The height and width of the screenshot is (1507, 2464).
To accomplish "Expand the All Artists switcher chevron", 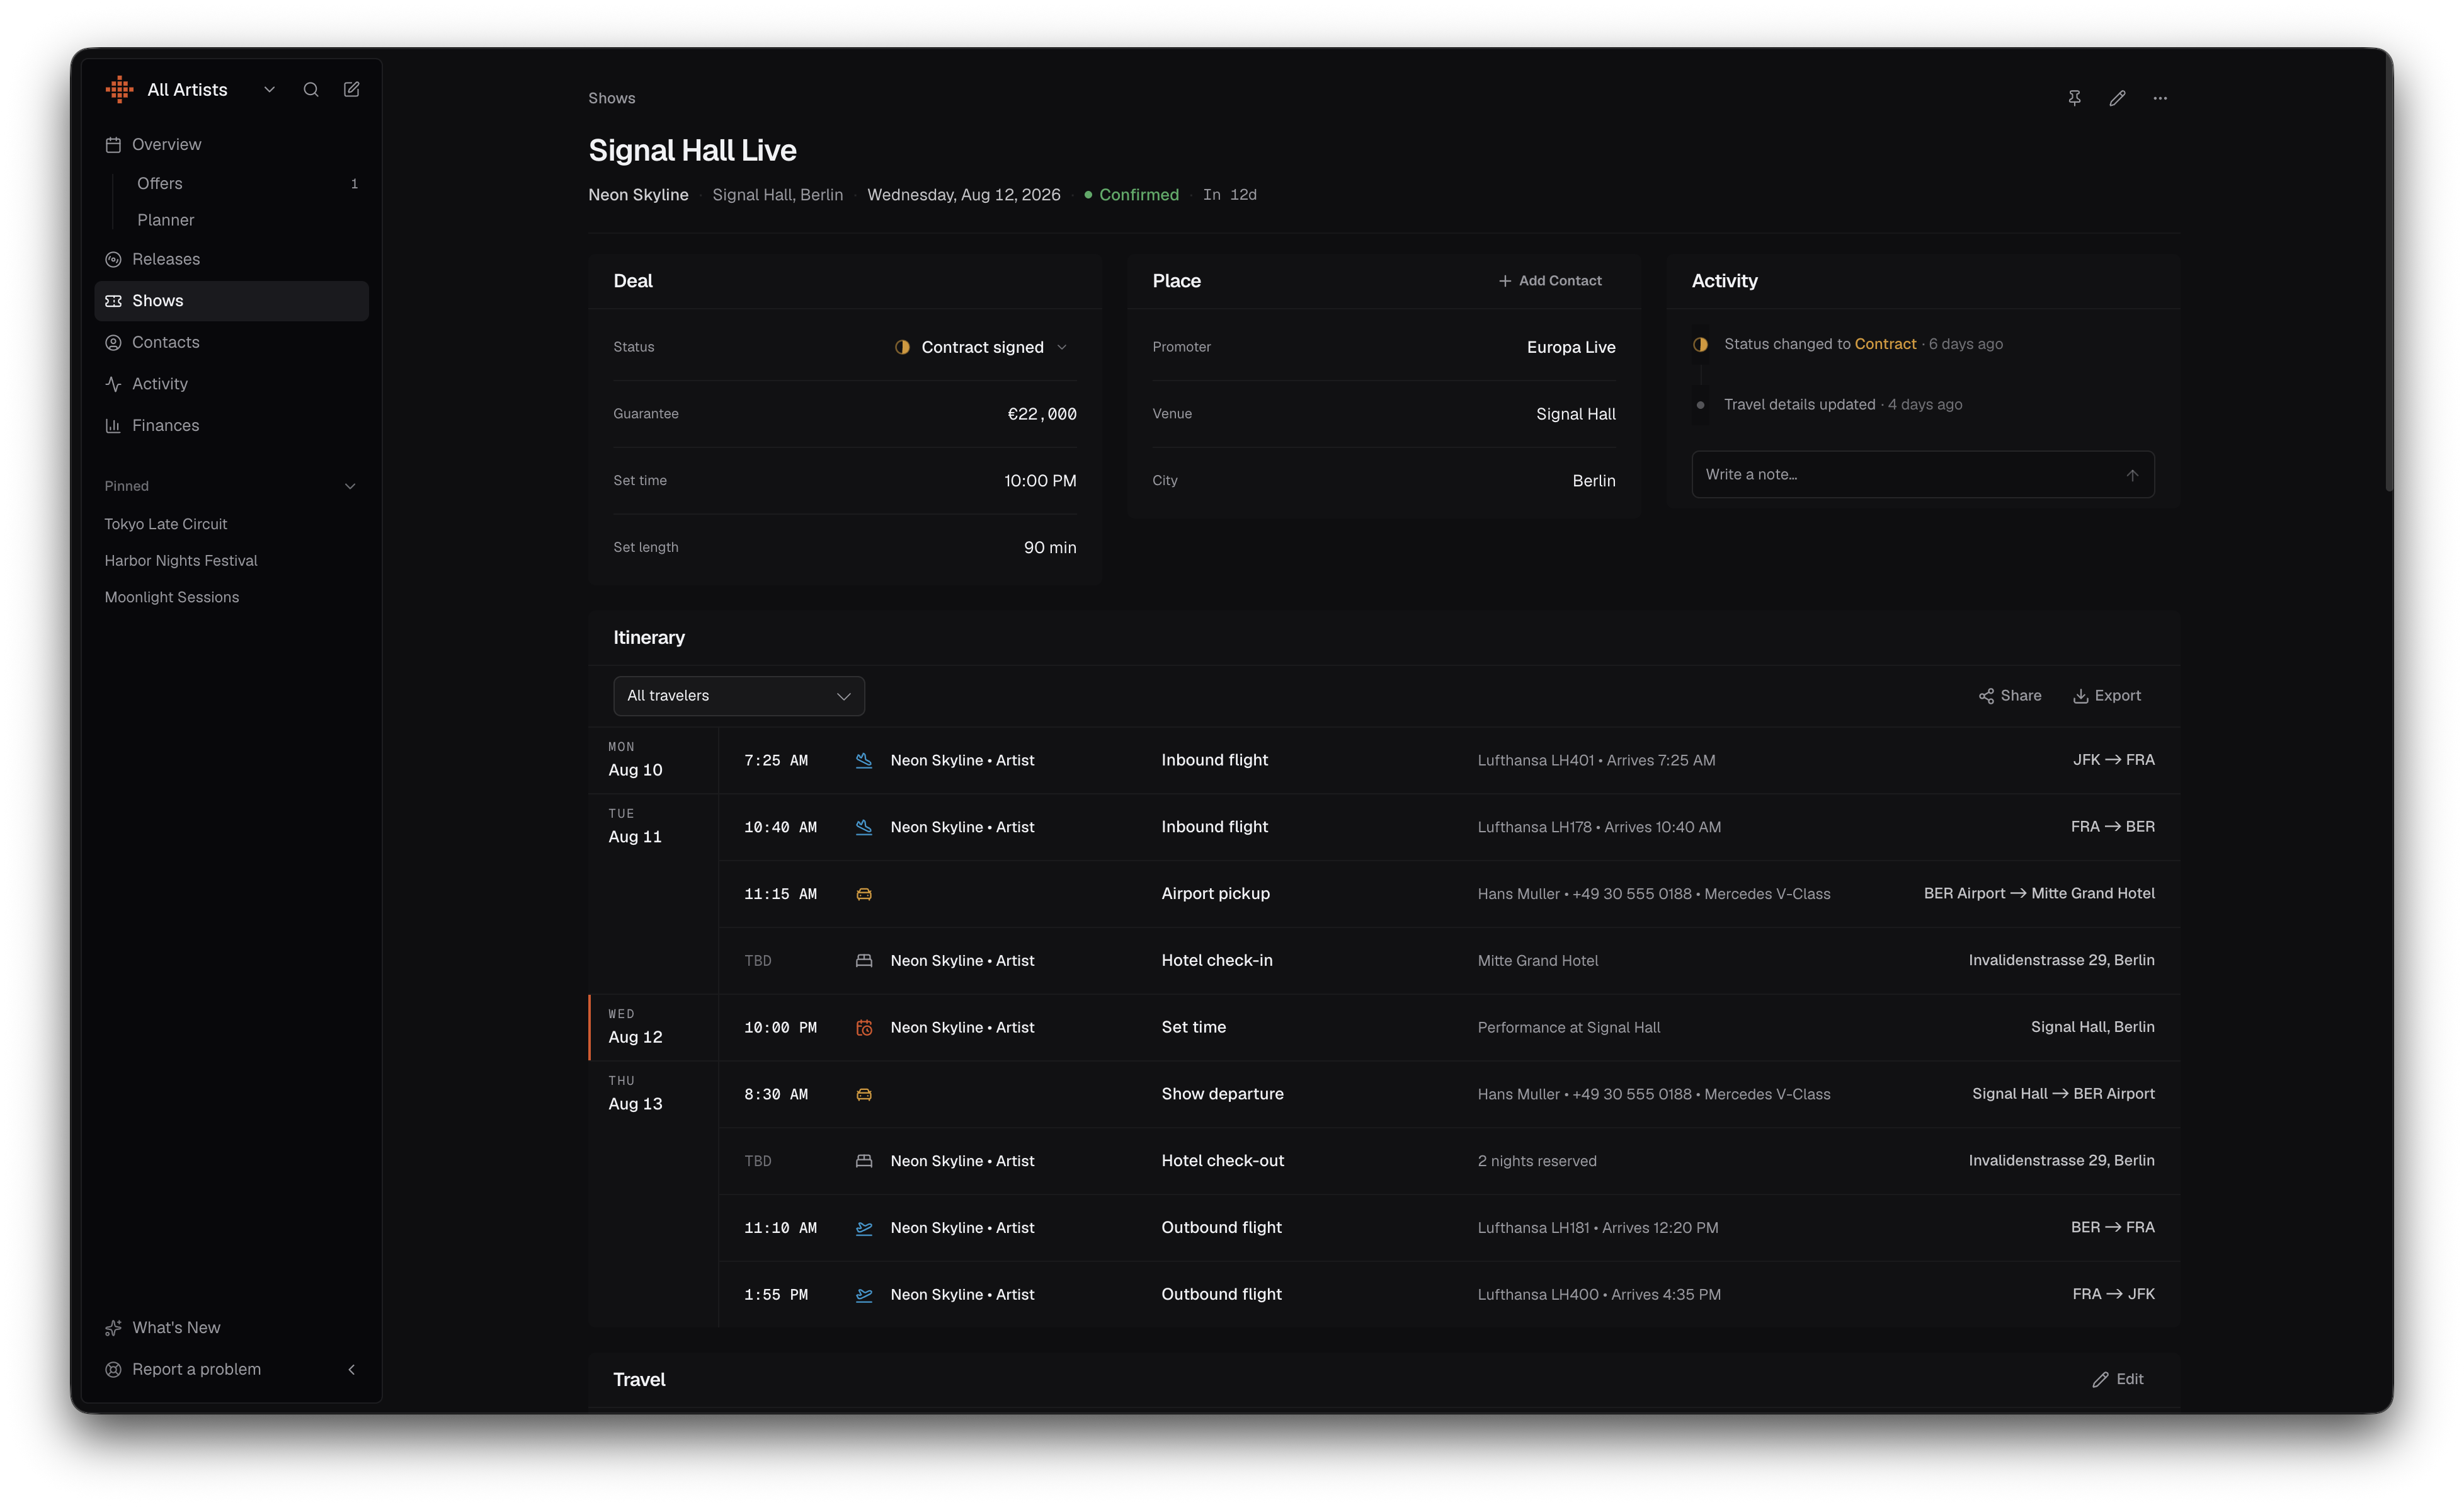I will click(x=269, y=90).
